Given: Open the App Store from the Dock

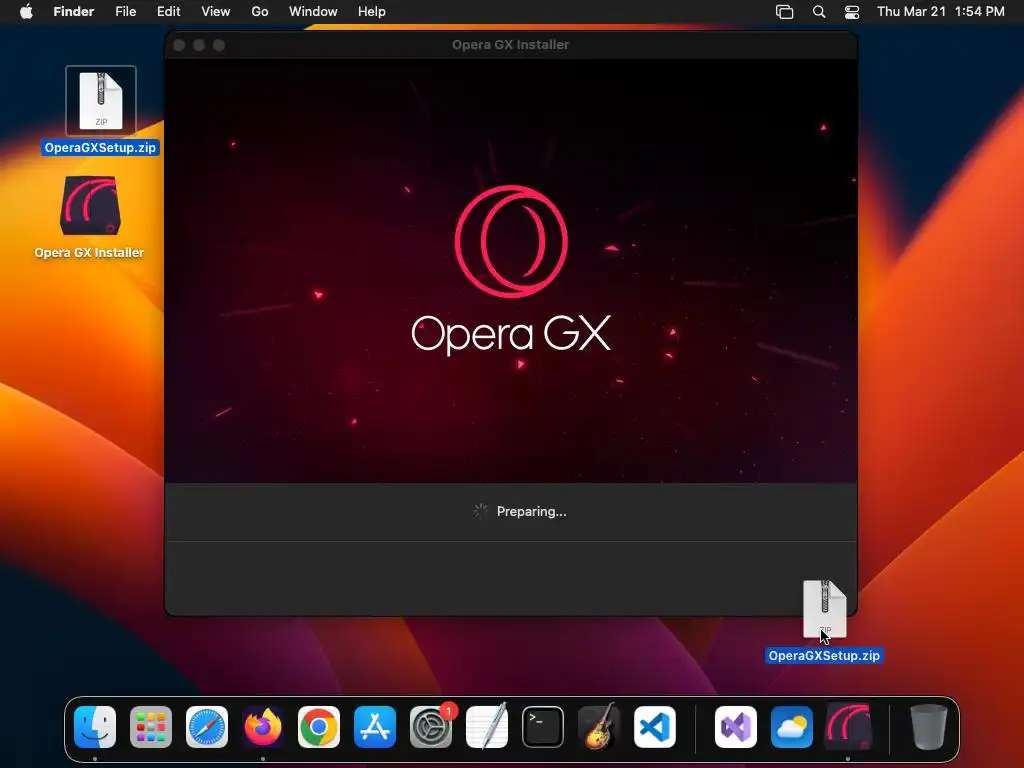Looking at the screenshot, I should click(x=375, y=726).
